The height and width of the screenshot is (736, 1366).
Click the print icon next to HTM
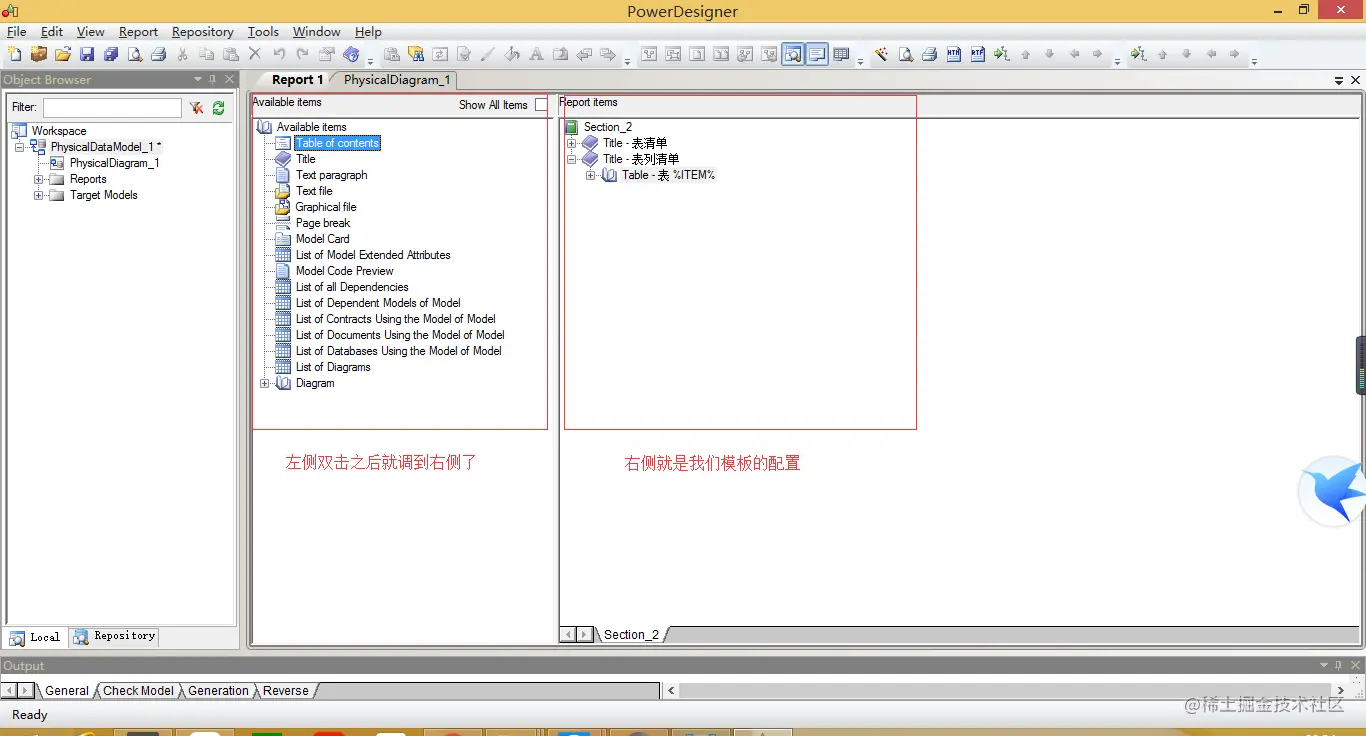tap(929, 54)
